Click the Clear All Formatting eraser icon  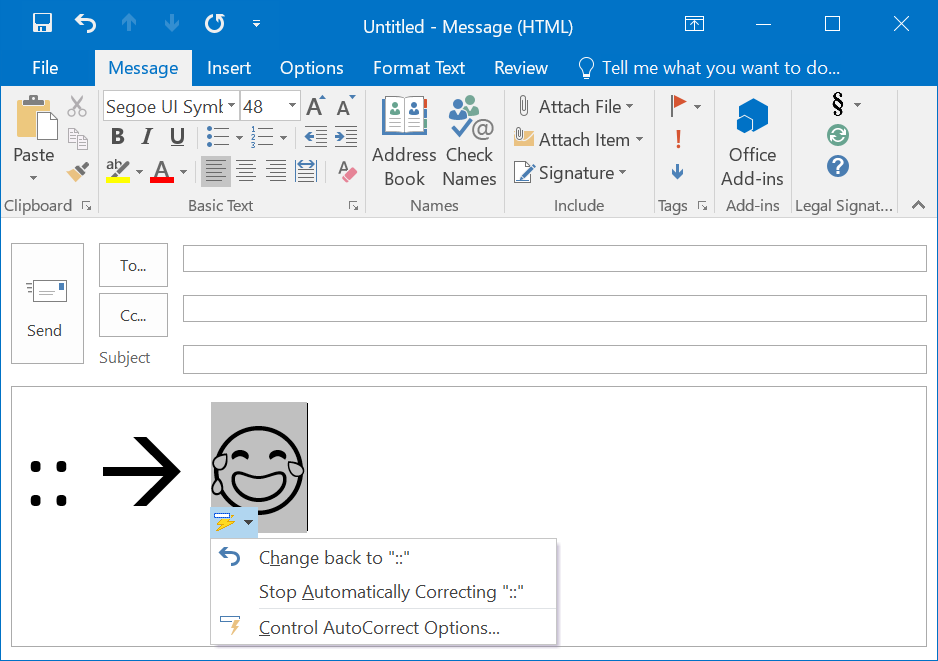[347, 171]
